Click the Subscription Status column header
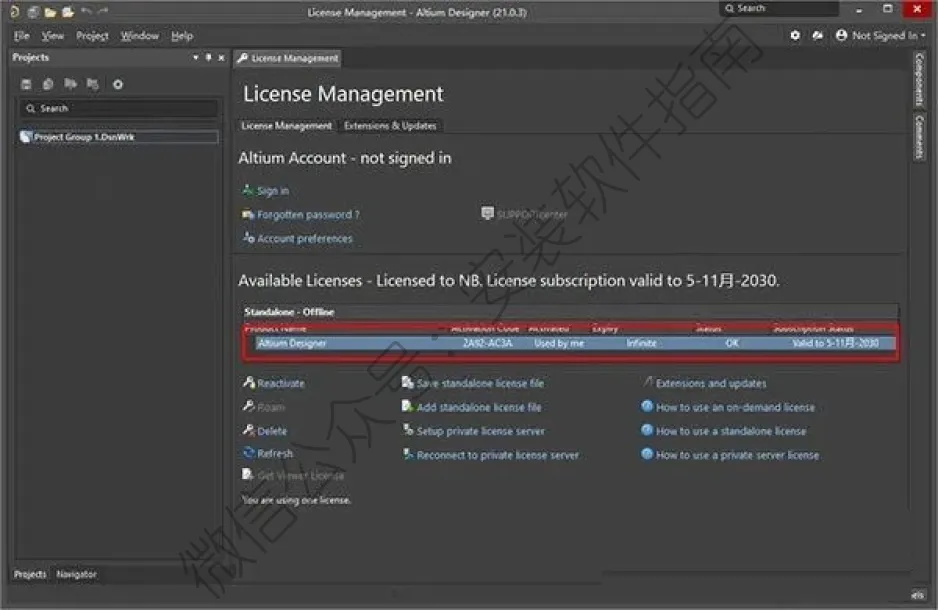This screenshot has height=610, width=938. point(813,328)
